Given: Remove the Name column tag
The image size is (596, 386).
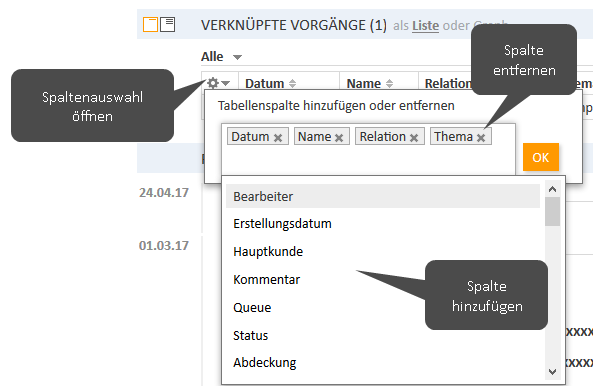Looking at the screenshot, I should point(339,138).
